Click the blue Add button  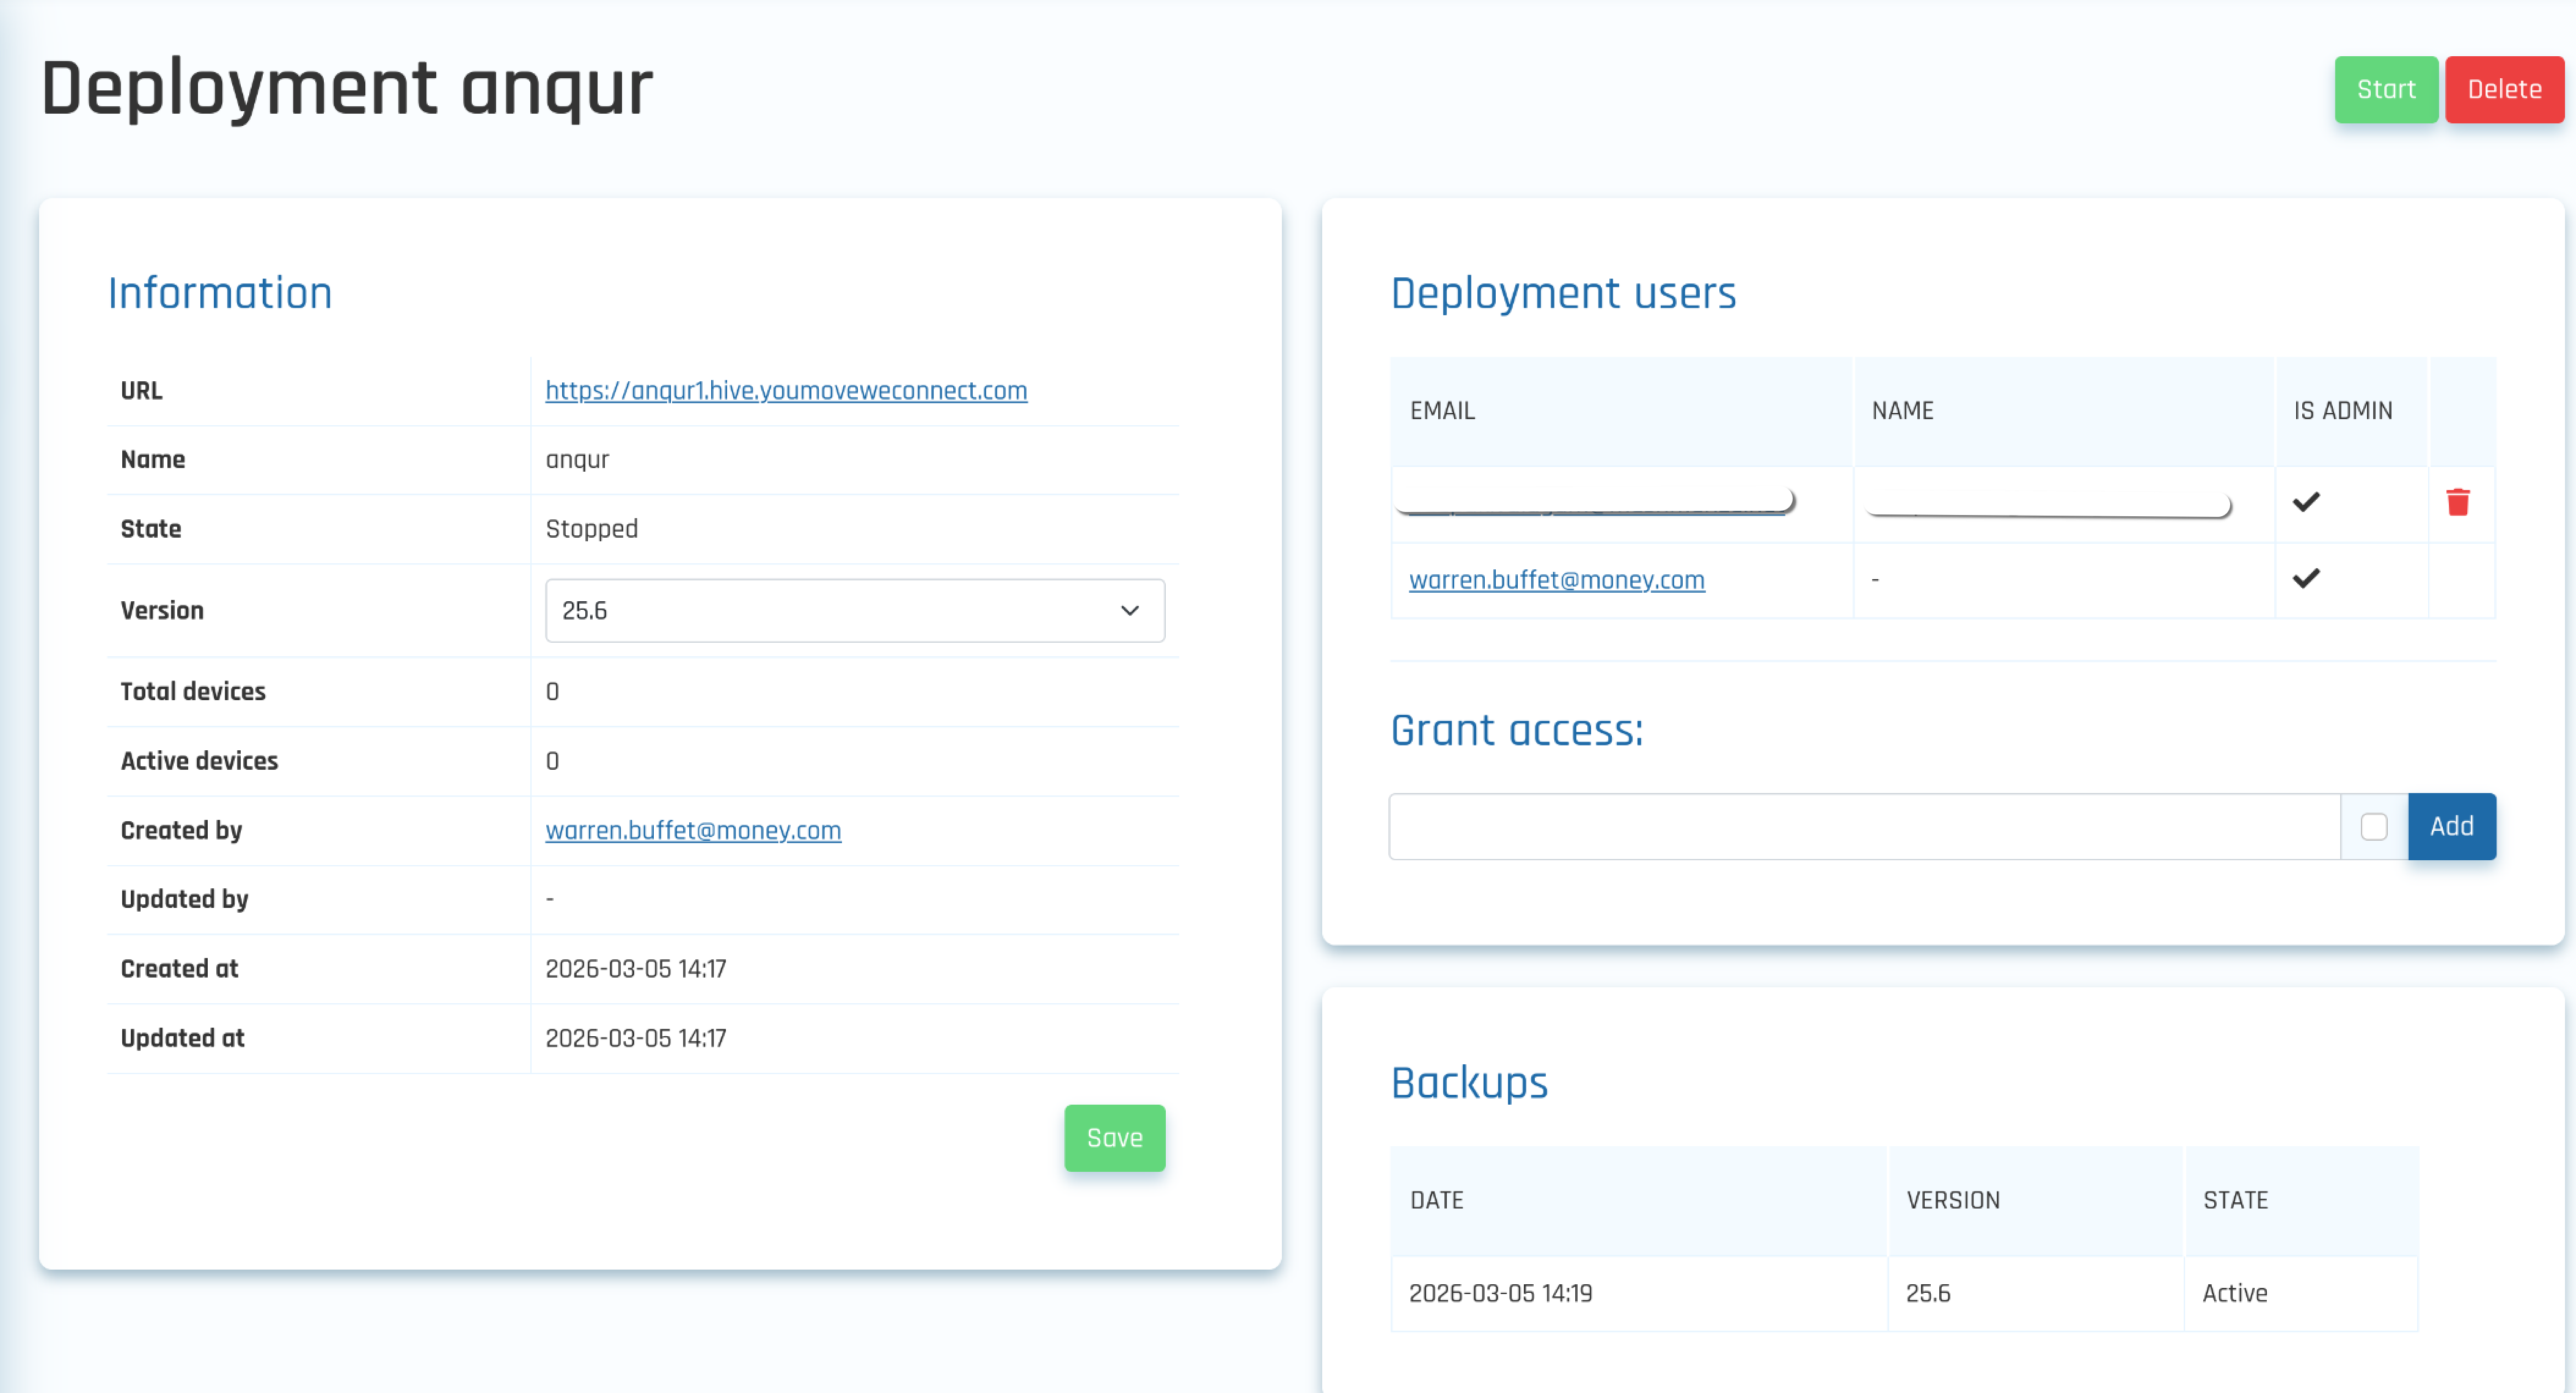(2451, 826)
